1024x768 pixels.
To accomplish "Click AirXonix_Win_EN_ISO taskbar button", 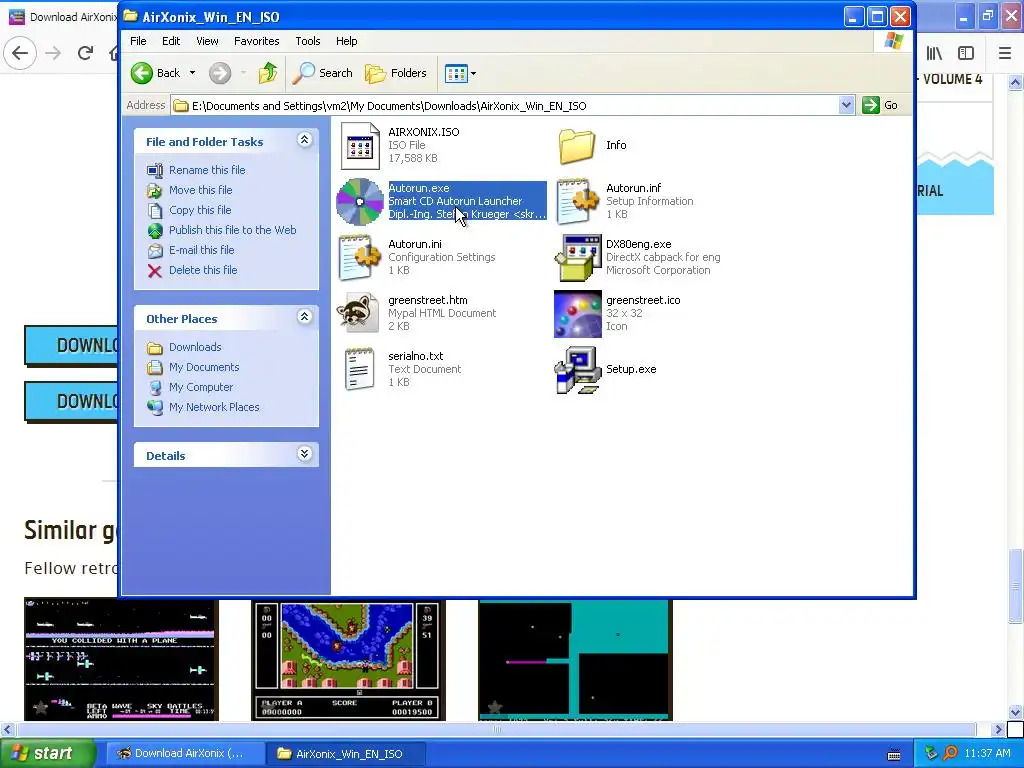I will click(x=345, y=754).
